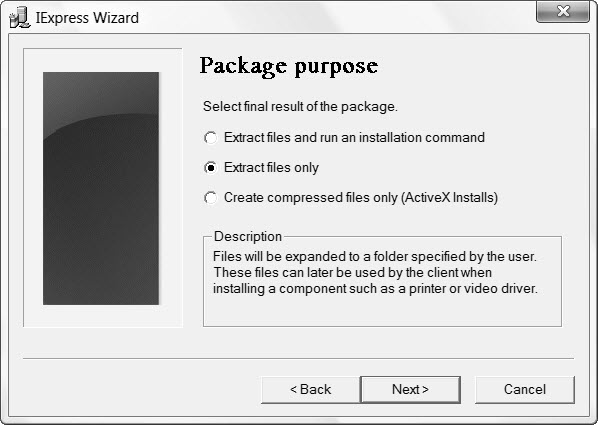Click the horizontal separator above the buttons

tap(298, 359)
